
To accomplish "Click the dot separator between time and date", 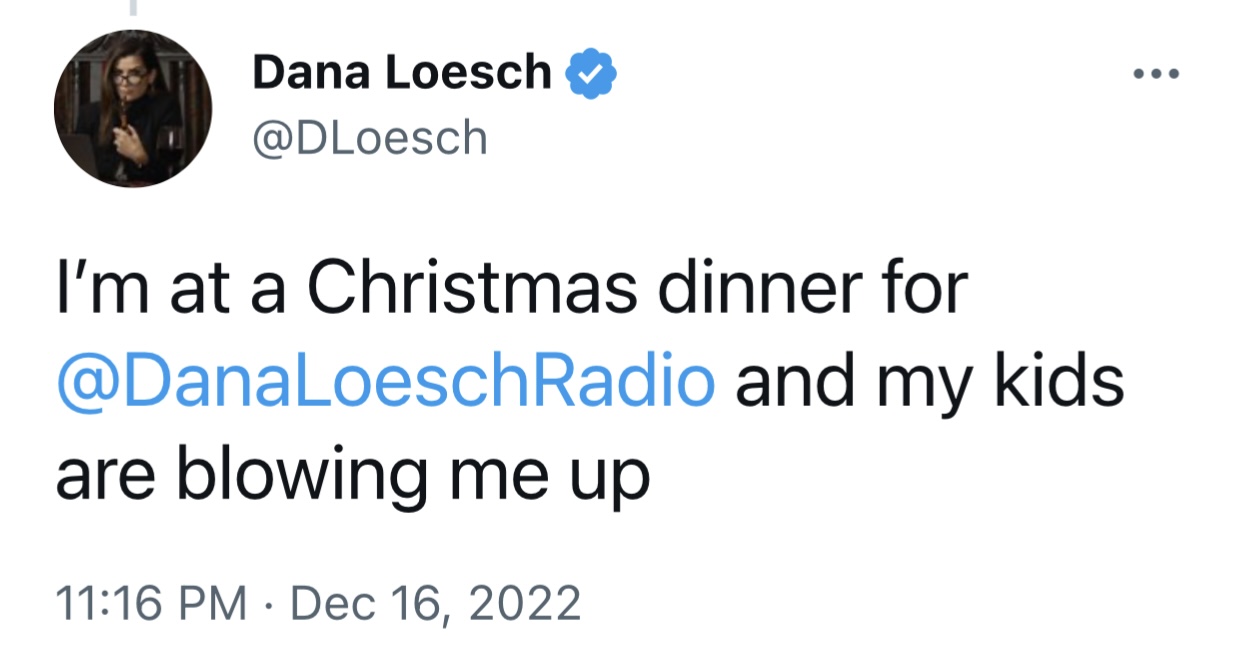I will pos(264,605).
